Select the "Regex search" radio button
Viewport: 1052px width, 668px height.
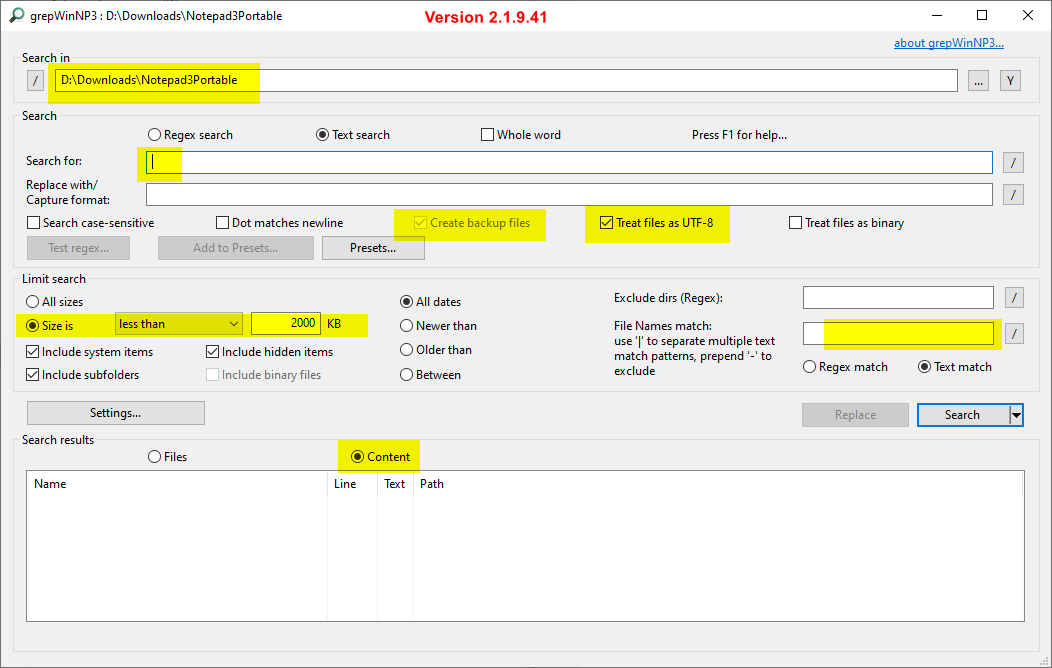pyautogui.click(x=155, y=134)
